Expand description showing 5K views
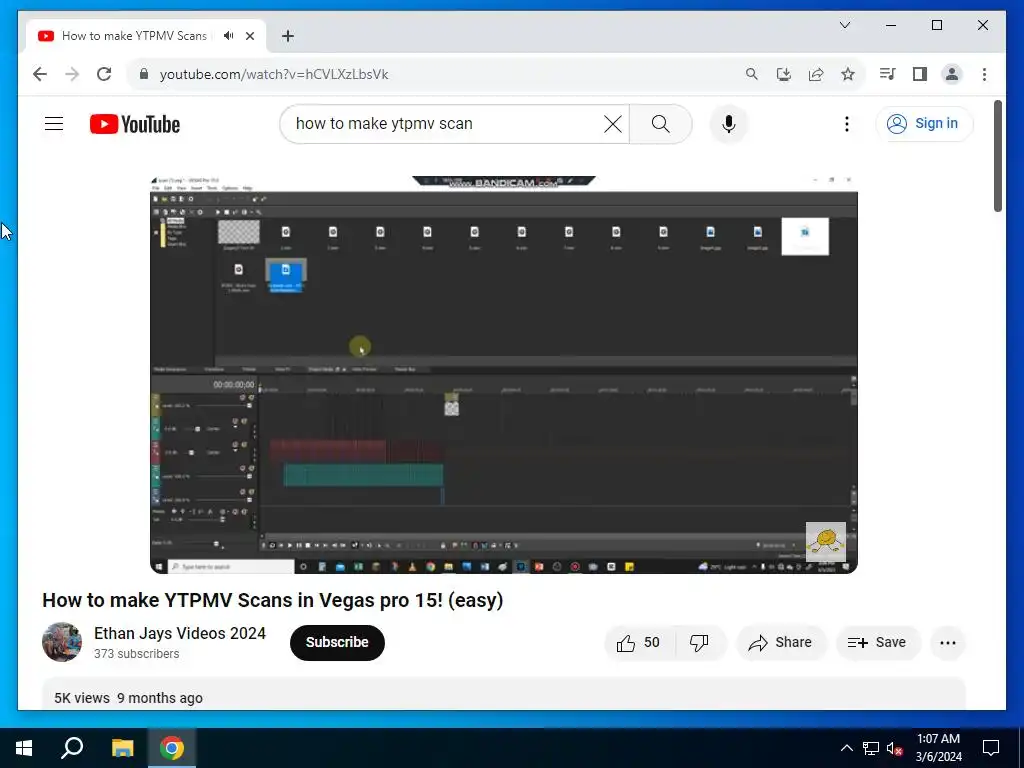This screenshot has width=1024, height=768. coord(504,694)
